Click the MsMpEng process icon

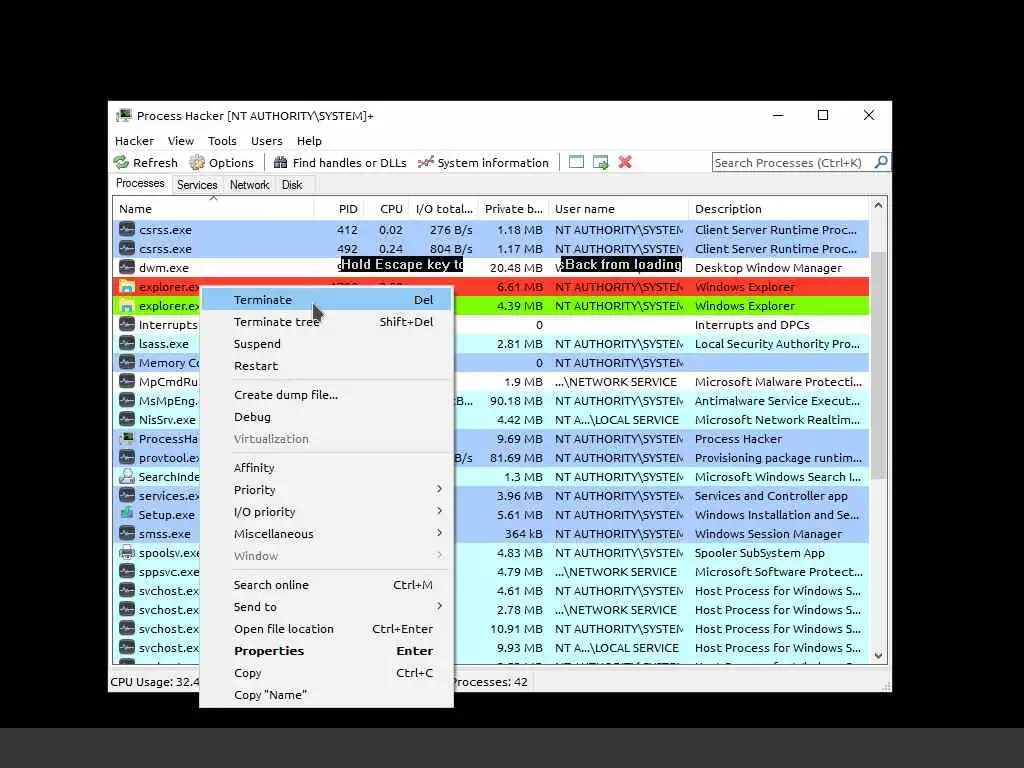[x=127, y=401]
